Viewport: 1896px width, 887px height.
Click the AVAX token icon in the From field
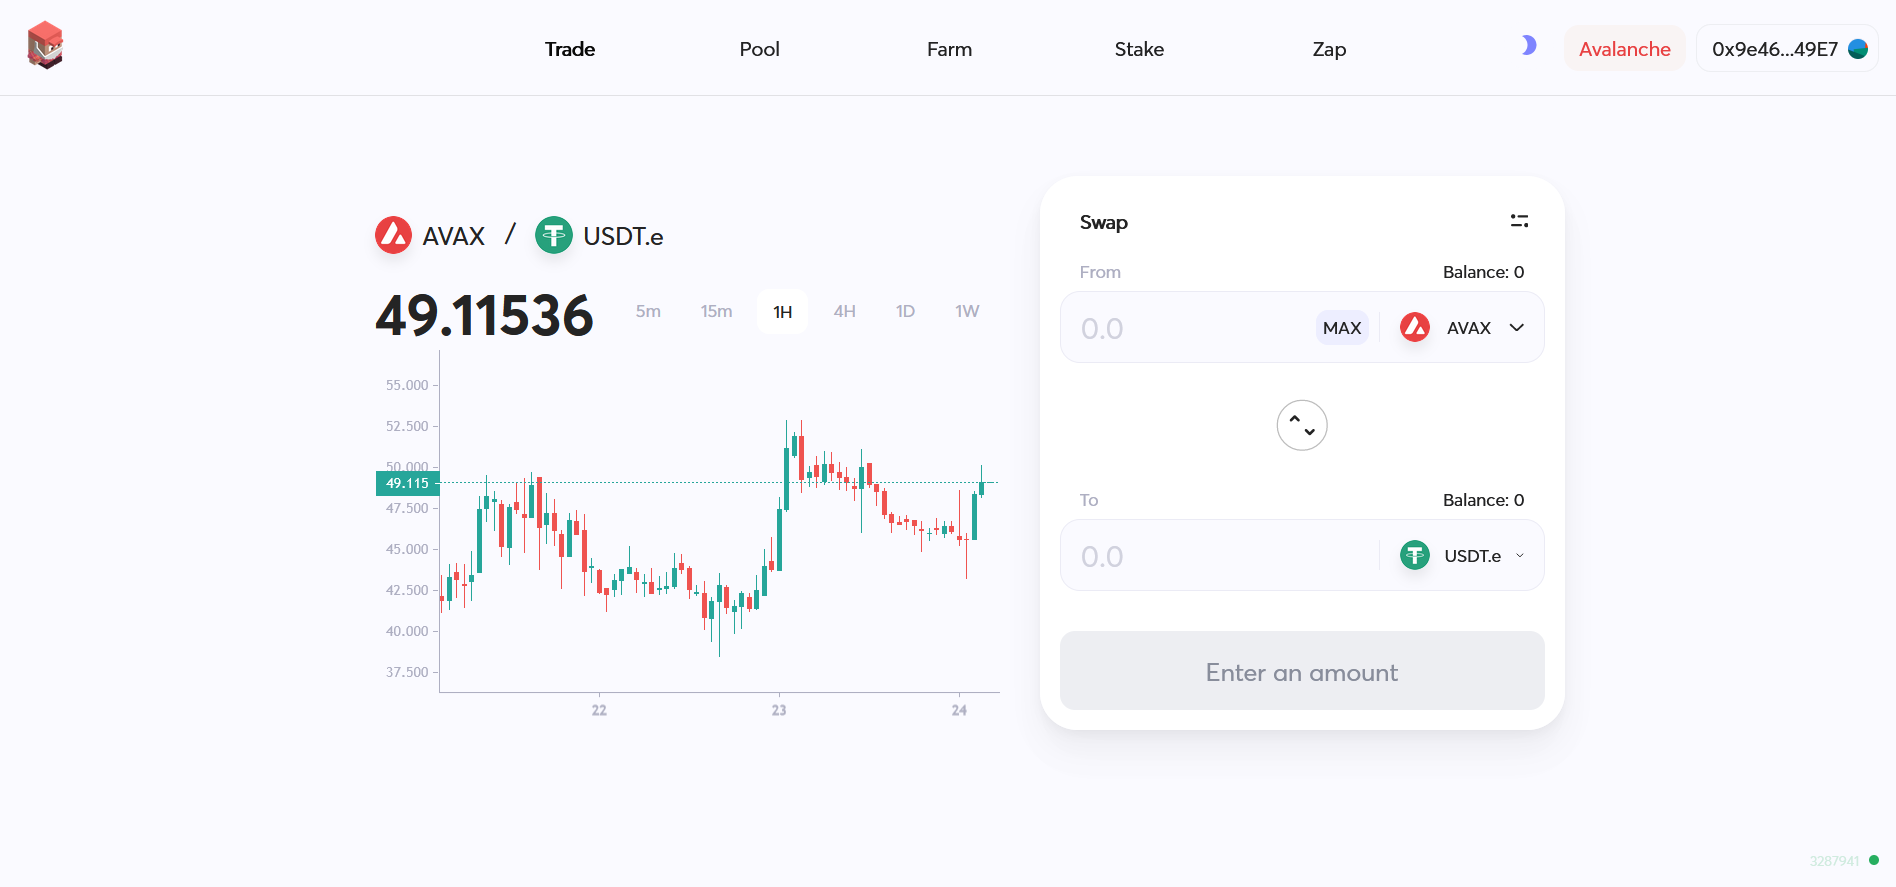1415,328
